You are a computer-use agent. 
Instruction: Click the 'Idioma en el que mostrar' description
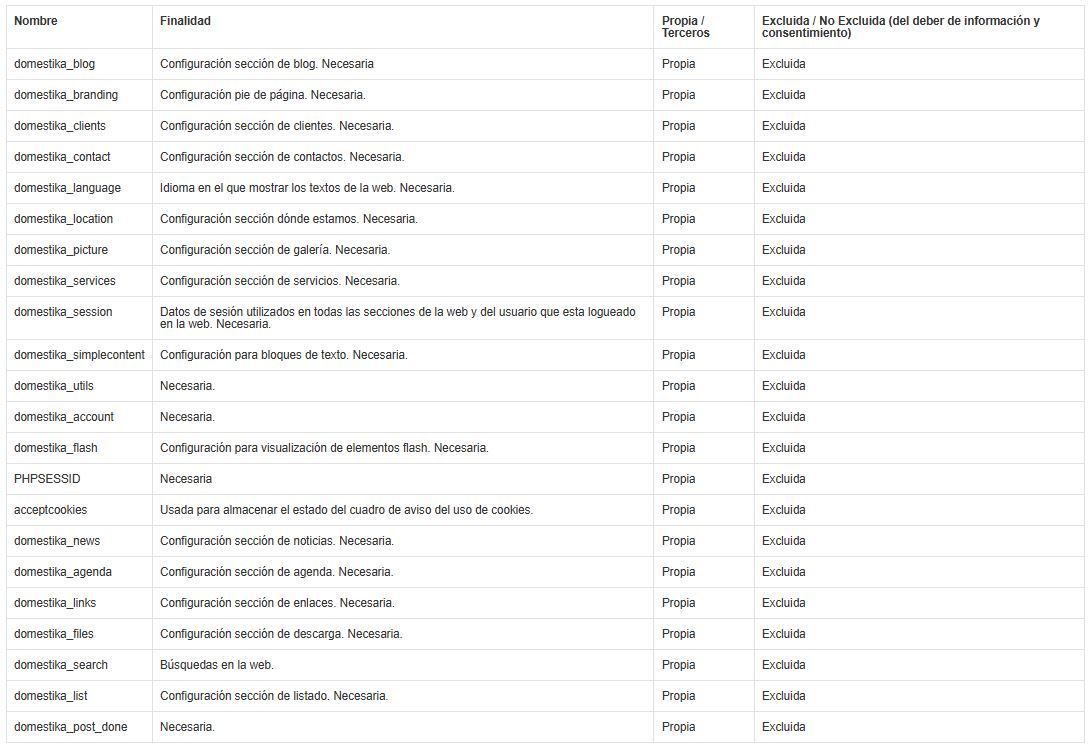coord(307,188)
